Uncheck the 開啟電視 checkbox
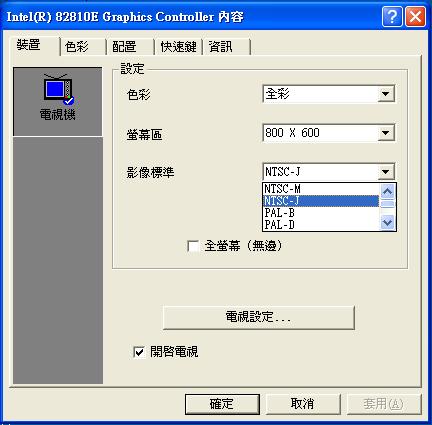This screenshot has height=425, width=432. [x=139, y=352]
